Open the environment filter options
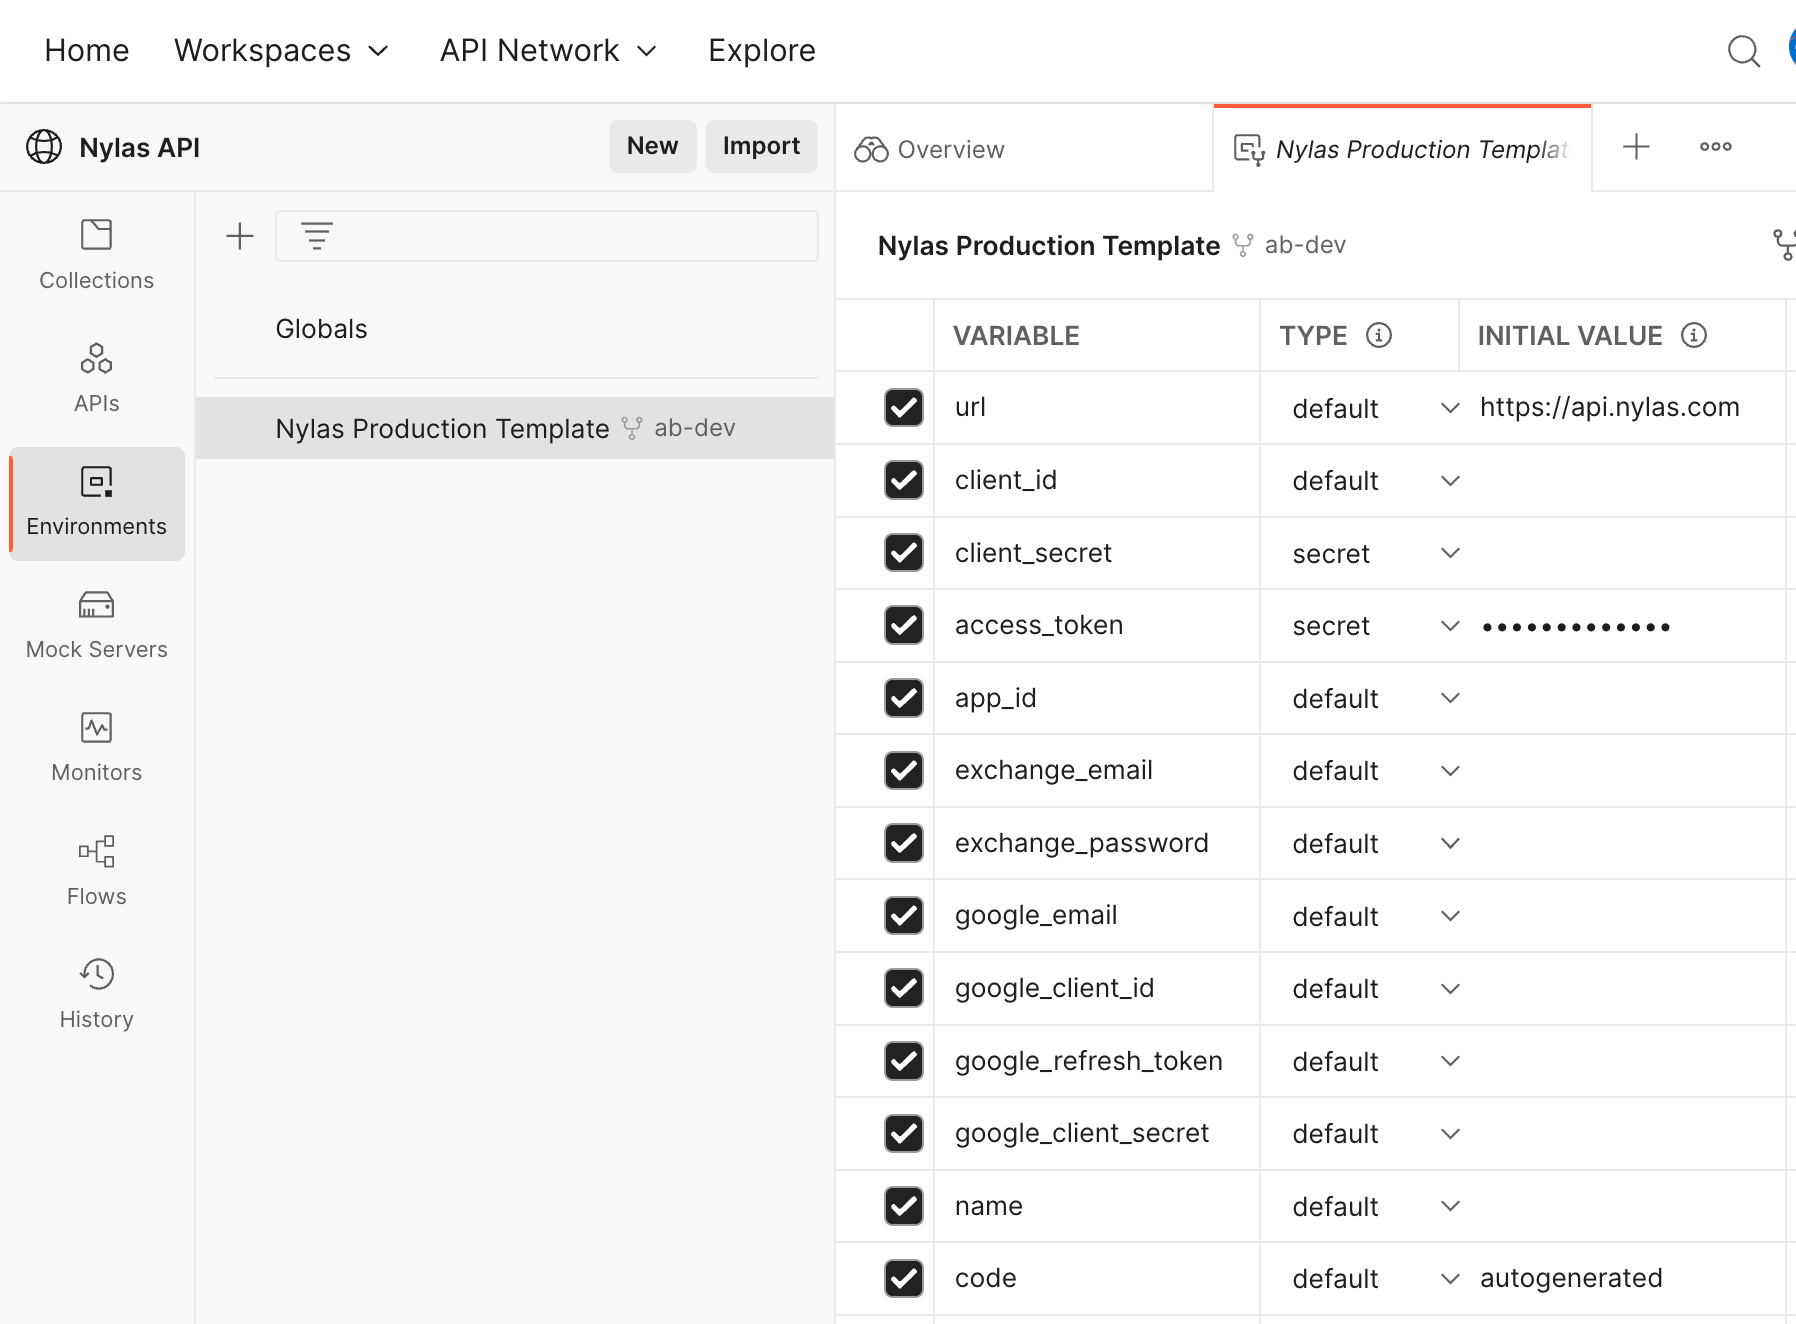Image resolution: width=1796 pixels, height=1324 pixels. tap(316, 236)
